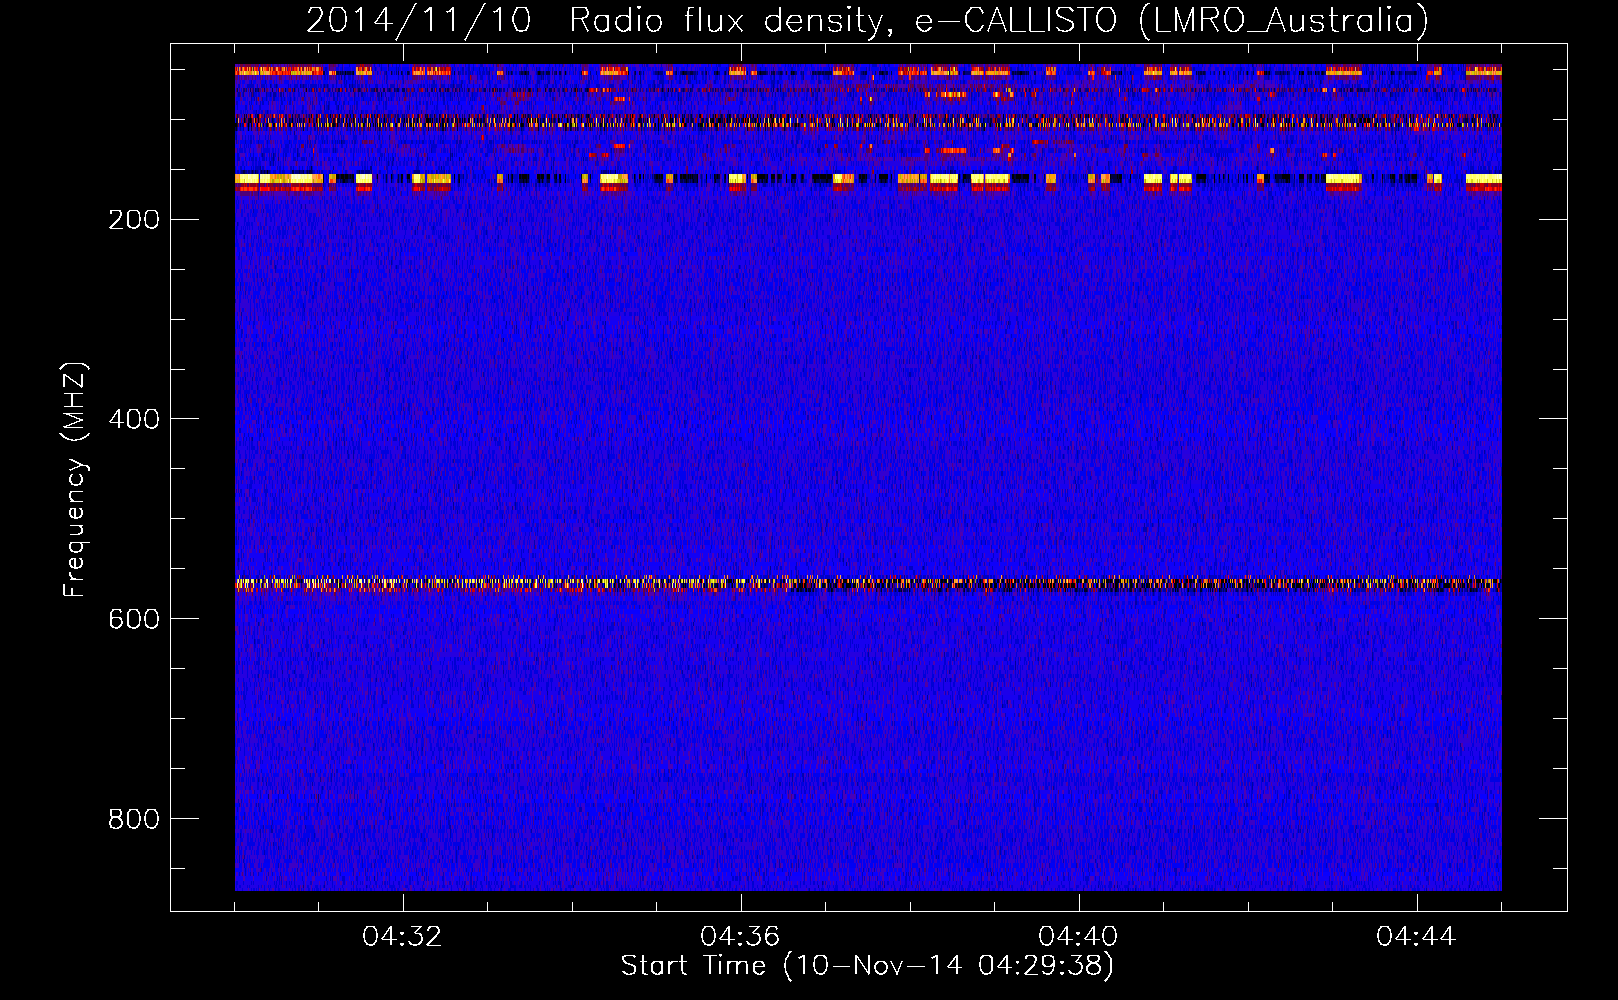The width and height of the screenshot is (1618, 1000).
Task: Click the '04:40' time tick label
Action: pyautogui.click(x=1078, y=937)
